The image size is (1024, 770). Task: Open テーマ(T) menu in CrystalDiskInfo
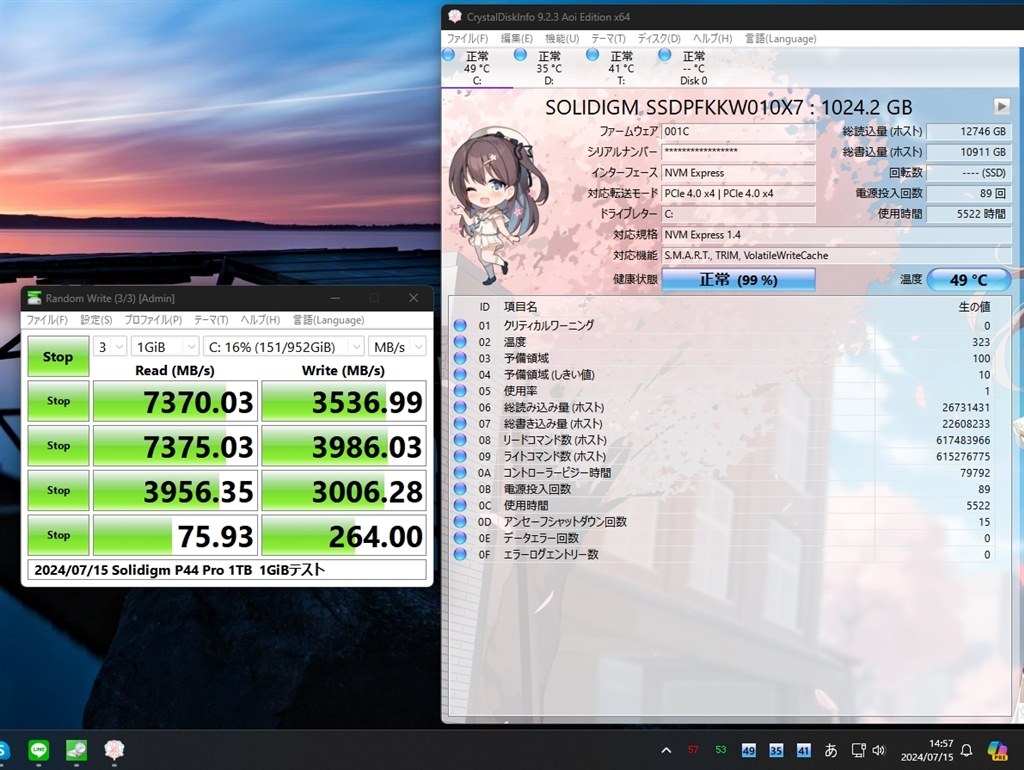pyautogui.click(x=608, y=39)
